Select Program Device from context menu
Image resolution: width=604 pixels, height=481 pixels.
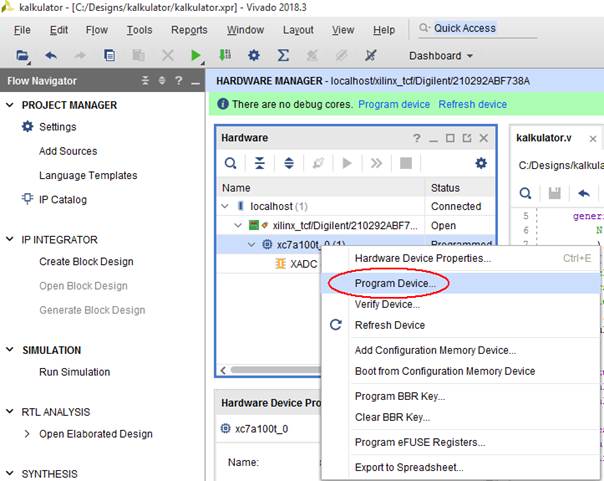[x=395, y=283]
